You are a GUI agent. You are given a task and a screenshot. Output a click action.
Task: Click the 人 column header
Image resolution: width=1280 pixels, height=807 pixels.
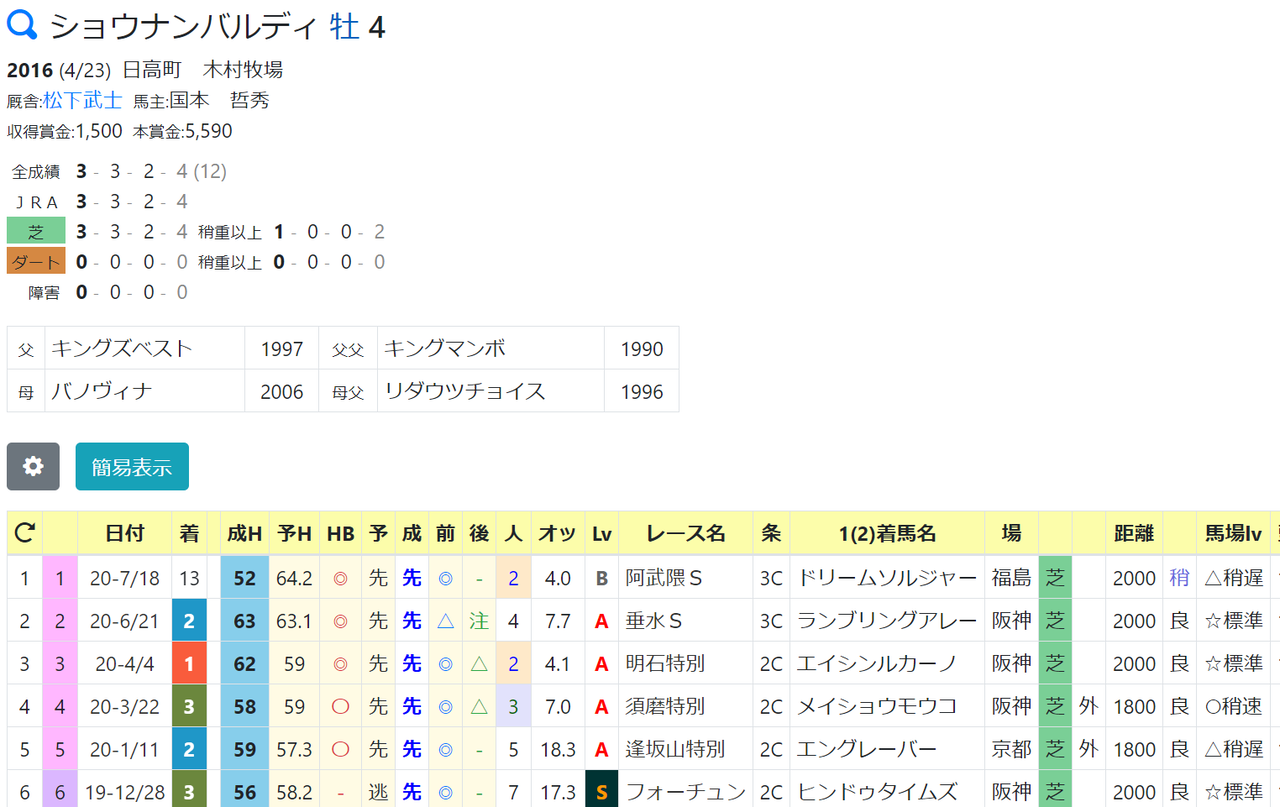[513, 534]
